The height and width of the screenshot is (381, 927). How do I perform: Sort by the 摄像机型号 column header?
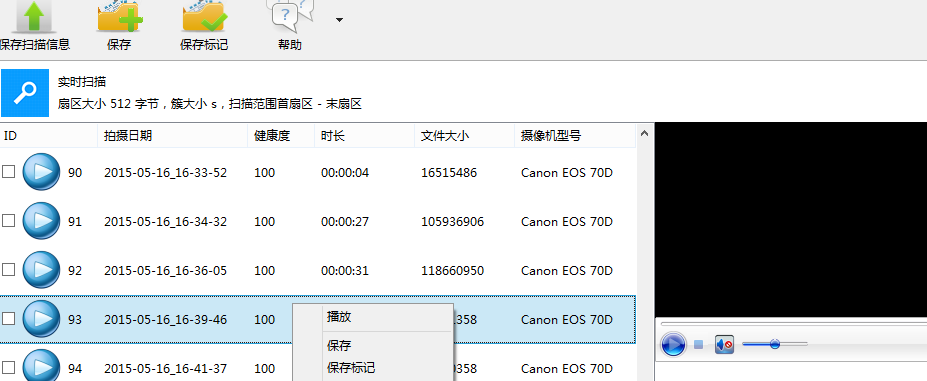[x=575, y=135]
